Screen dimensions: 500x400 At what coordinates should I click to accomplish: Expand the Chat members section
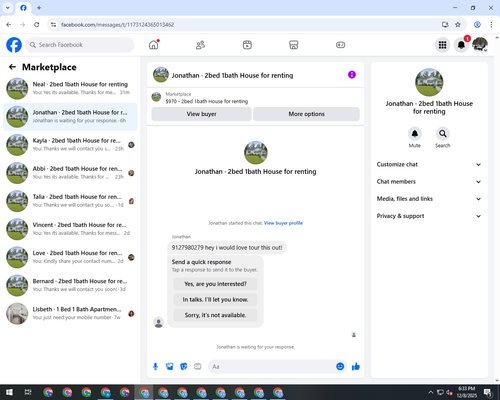tap(429, 182)
